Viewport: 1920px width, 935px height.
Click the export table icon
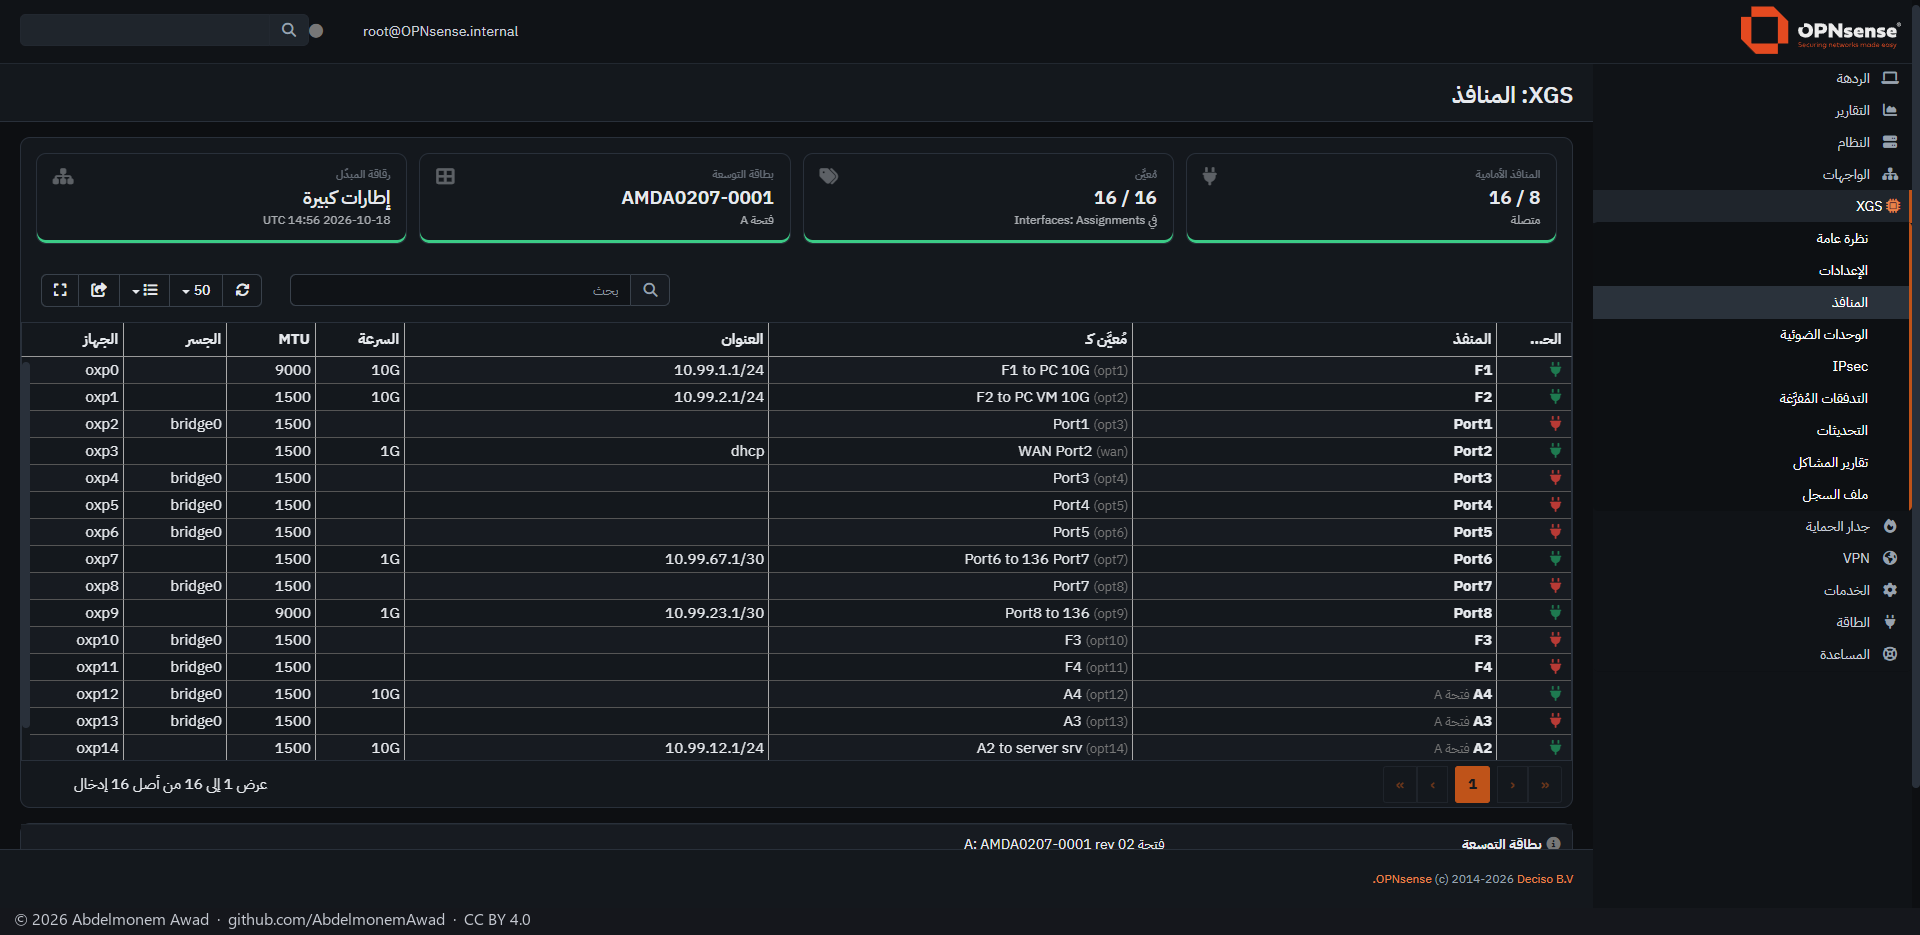99,290
